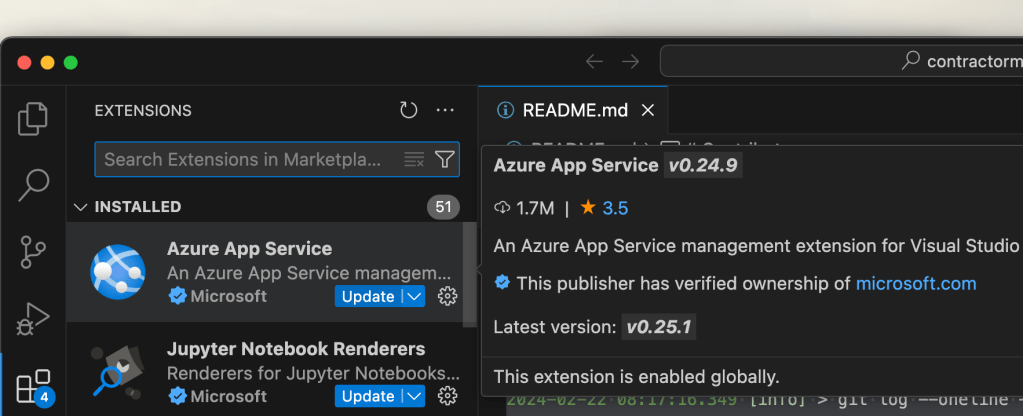1023x416 pixels.
Task: Click 'This extension is enabled globally.' text
Action: click(x=636, y=377)
